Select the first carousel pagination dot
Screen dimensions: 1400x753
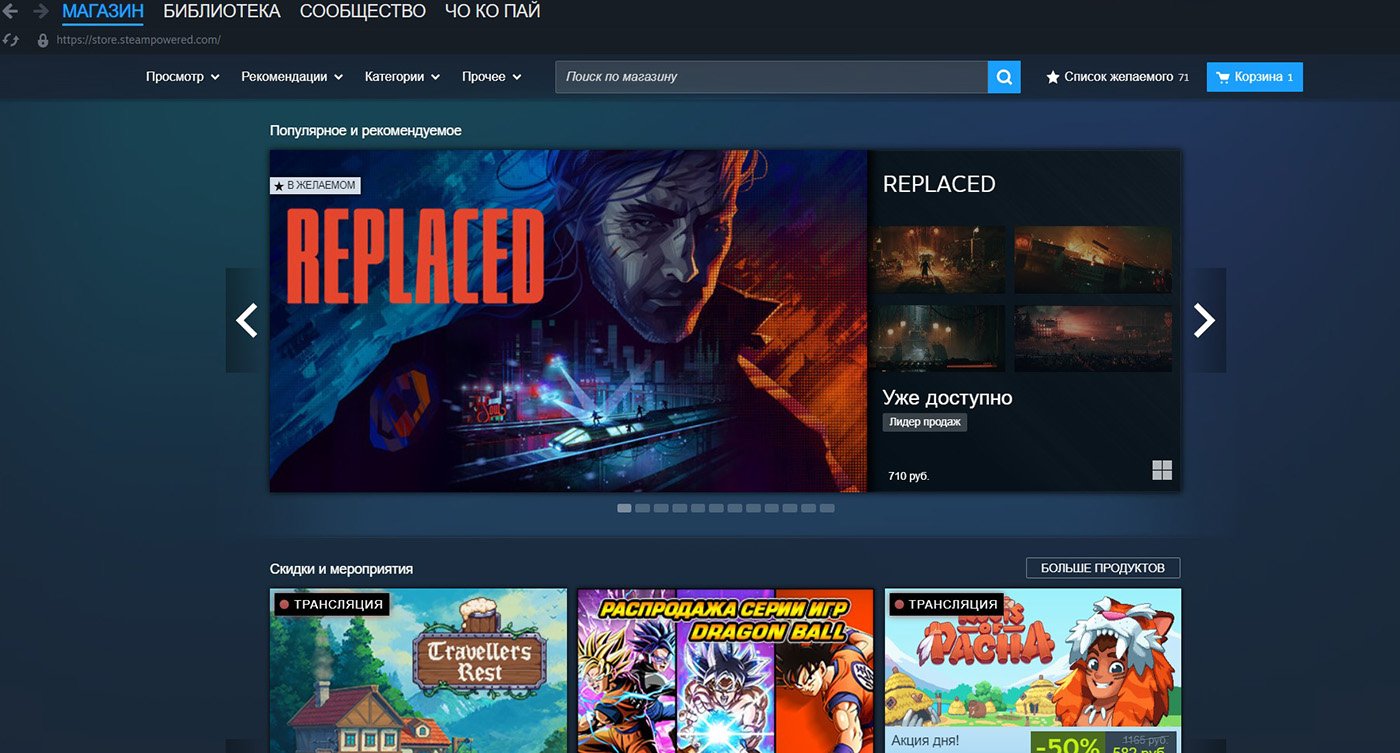pyautogui.click(x=623, y=507)
